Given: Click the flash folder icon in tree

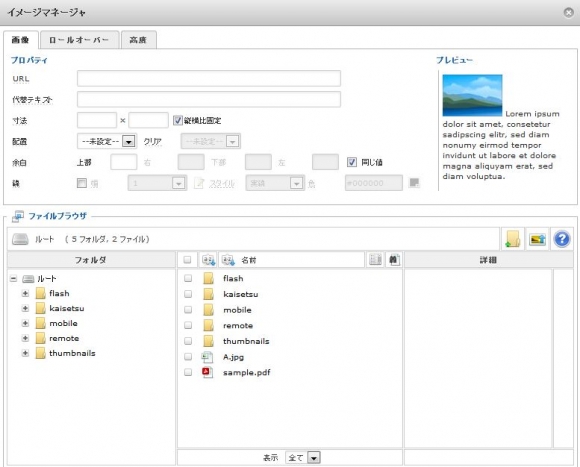Looking at the screenshot, I should [x=40, y=293].
